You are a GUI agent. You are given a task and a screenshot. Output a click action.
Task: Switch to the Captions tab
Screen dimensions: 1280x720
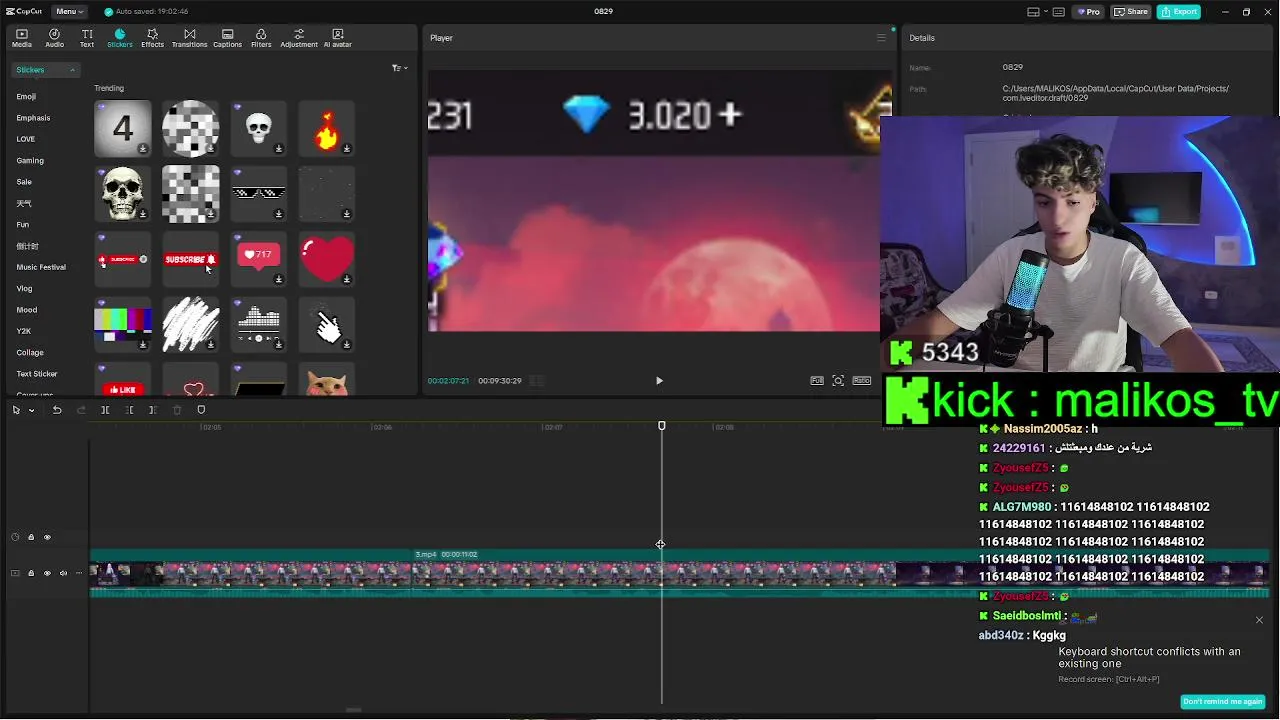point(227,38)
